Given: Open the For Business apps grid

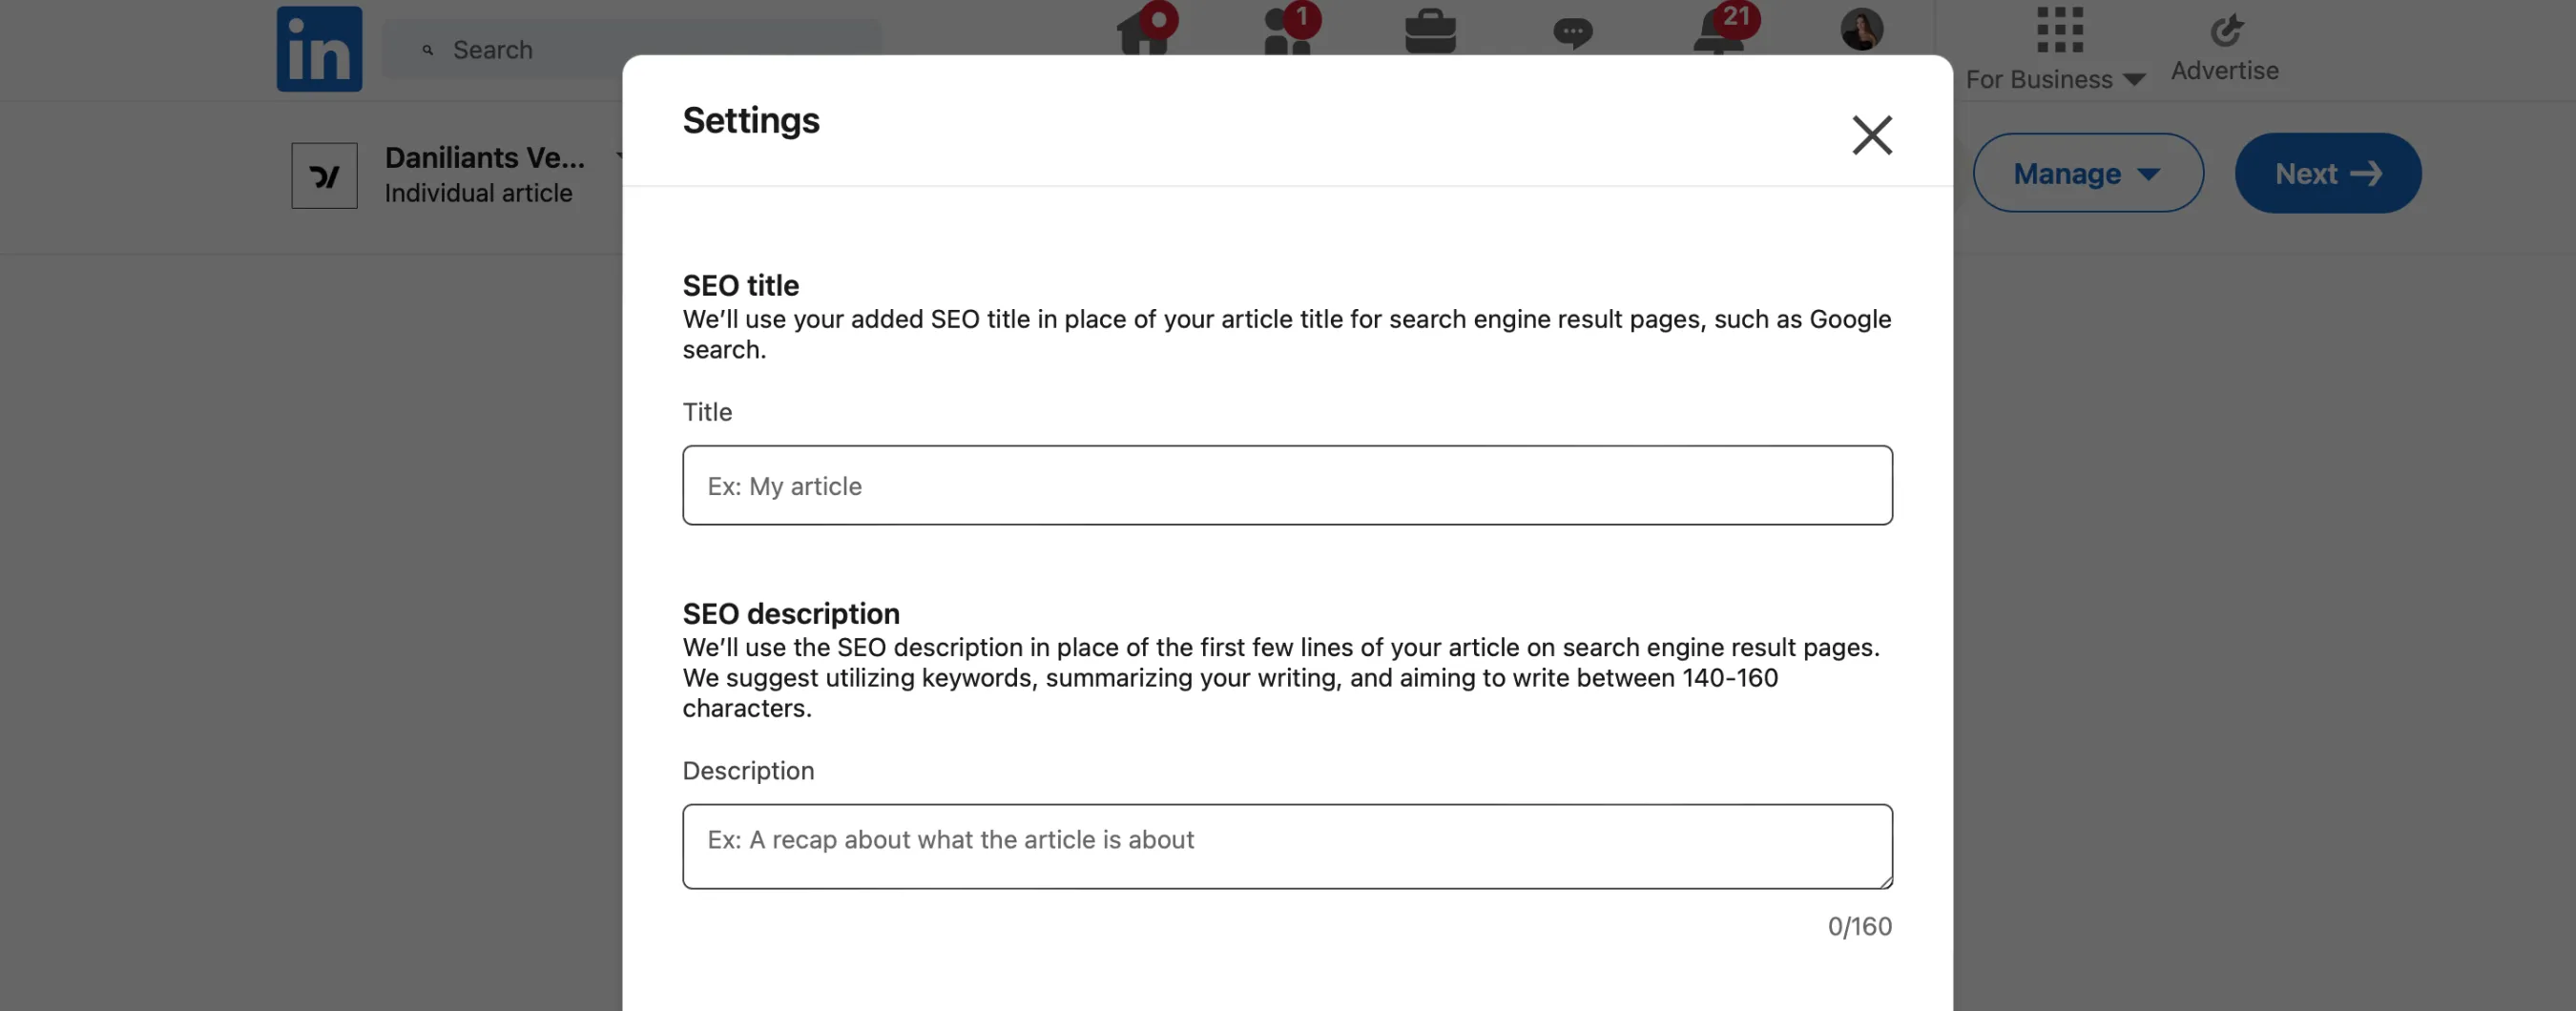Looking at the screenshot, I should [x=2059, y=30].
